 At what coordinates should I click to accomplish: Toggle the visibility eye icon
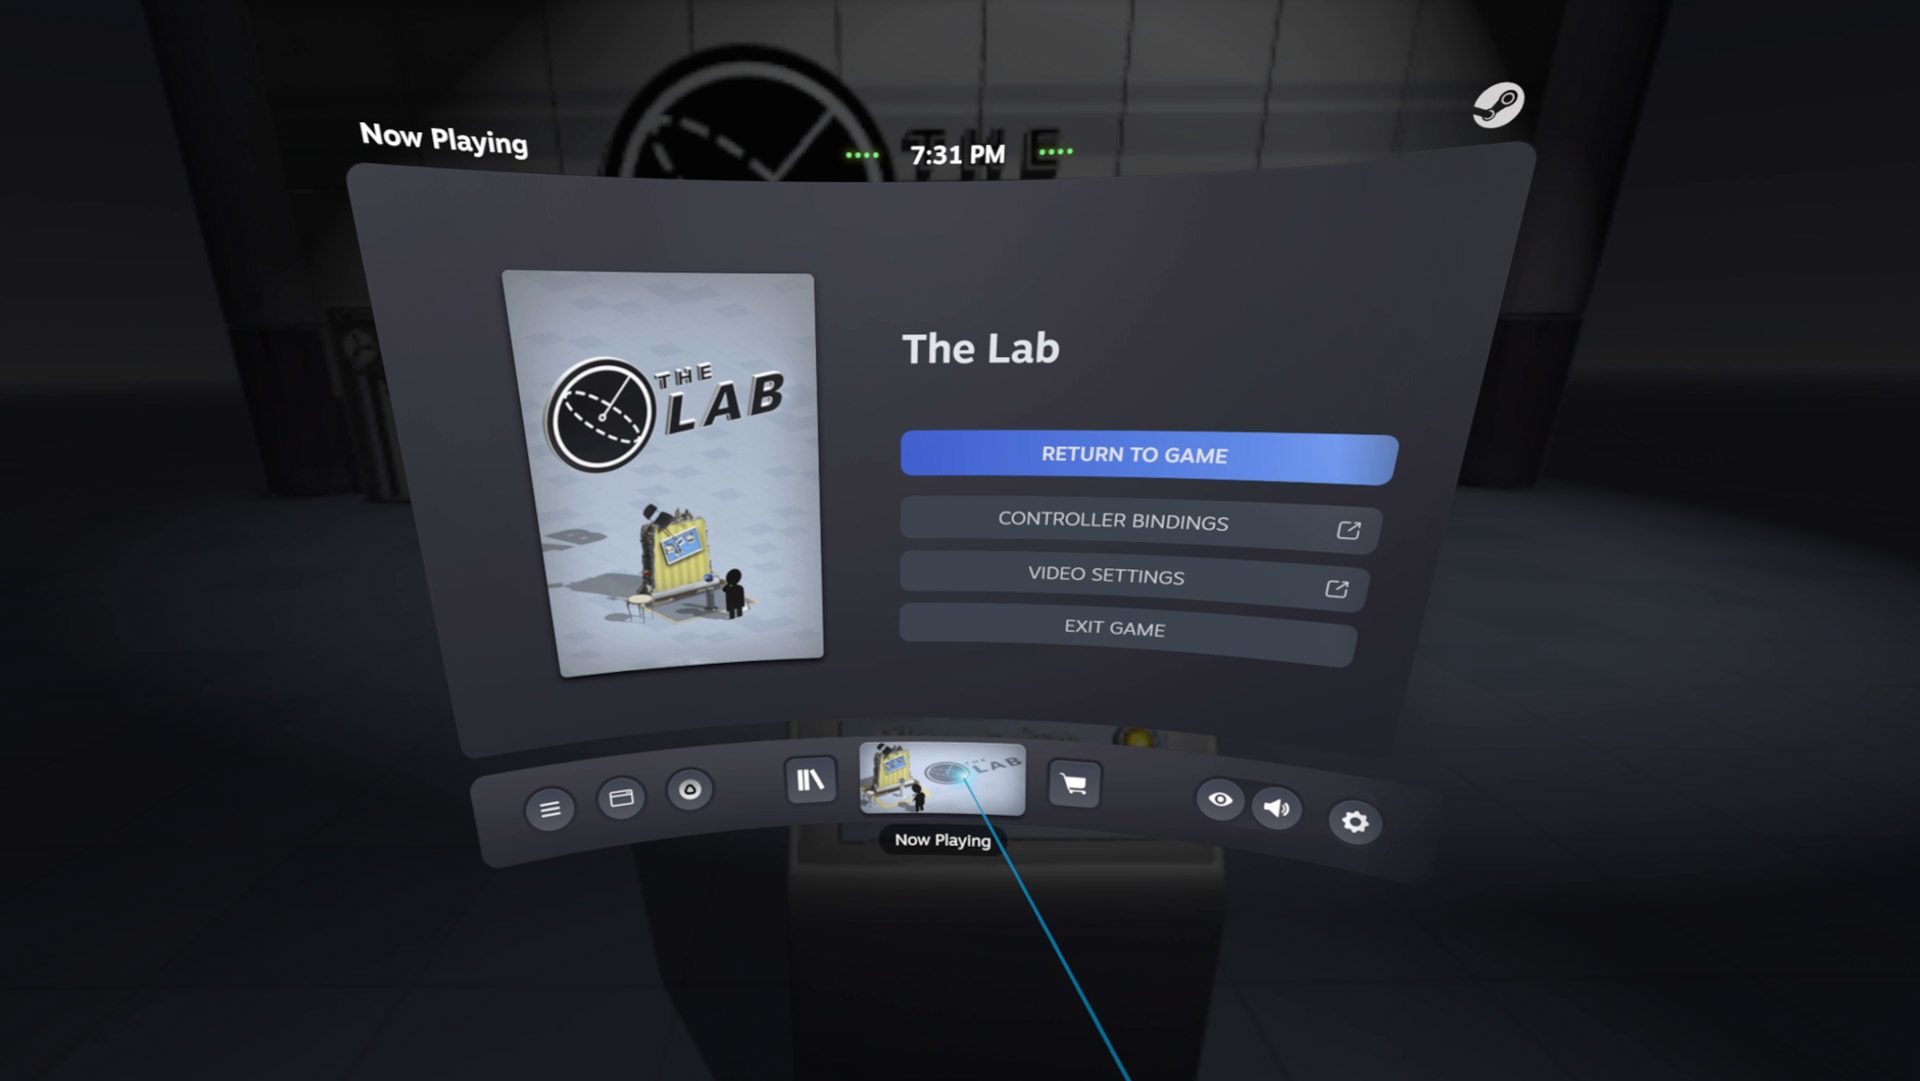[1220, 804]
